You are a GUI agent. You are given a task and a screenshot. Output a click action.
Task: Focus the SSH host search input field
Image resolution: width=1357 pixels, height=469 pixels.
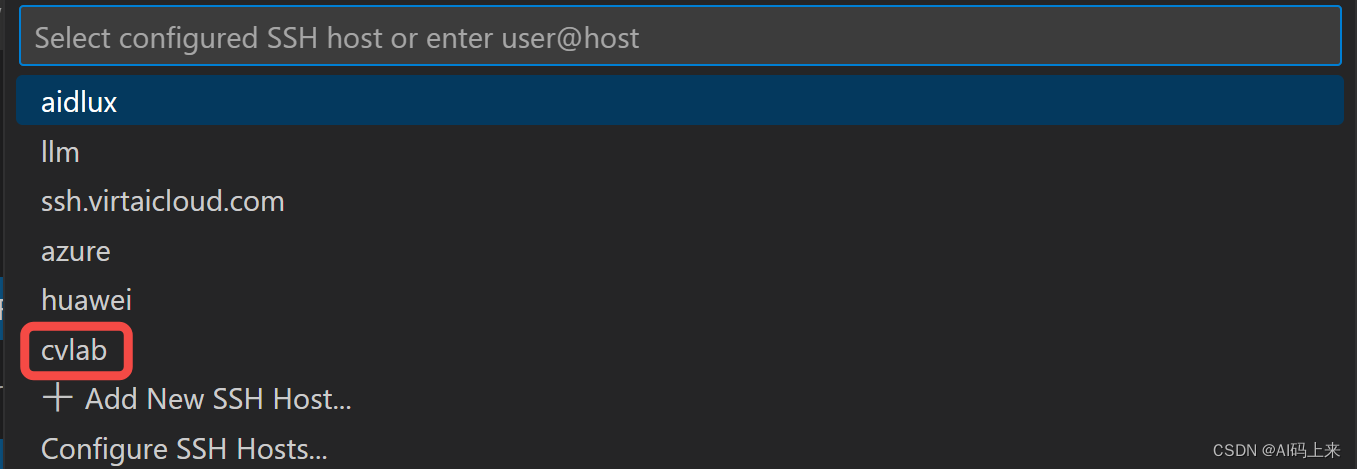click(679, 38)
